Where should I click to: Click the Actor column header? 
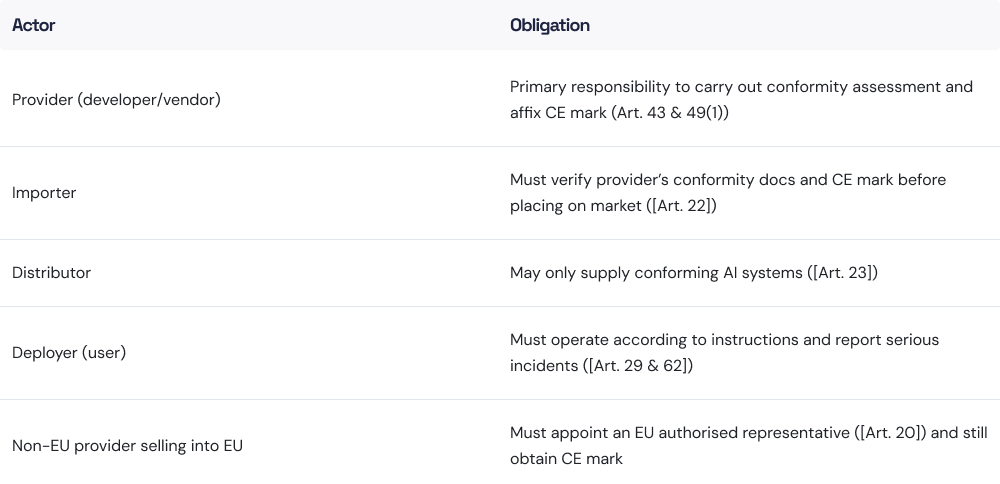click(x=33, y=25)
